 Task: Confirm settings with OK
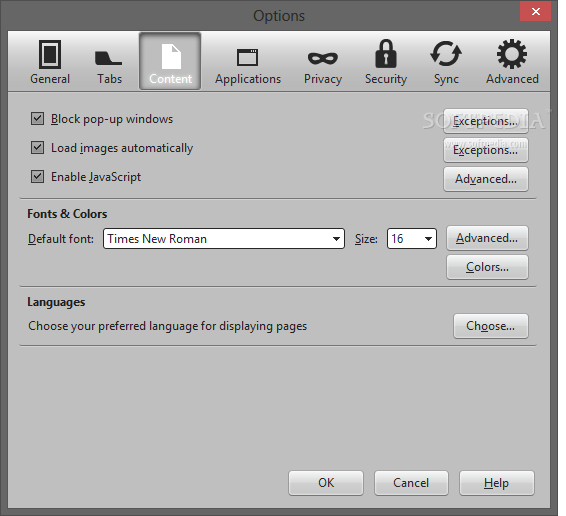point(326,483)
